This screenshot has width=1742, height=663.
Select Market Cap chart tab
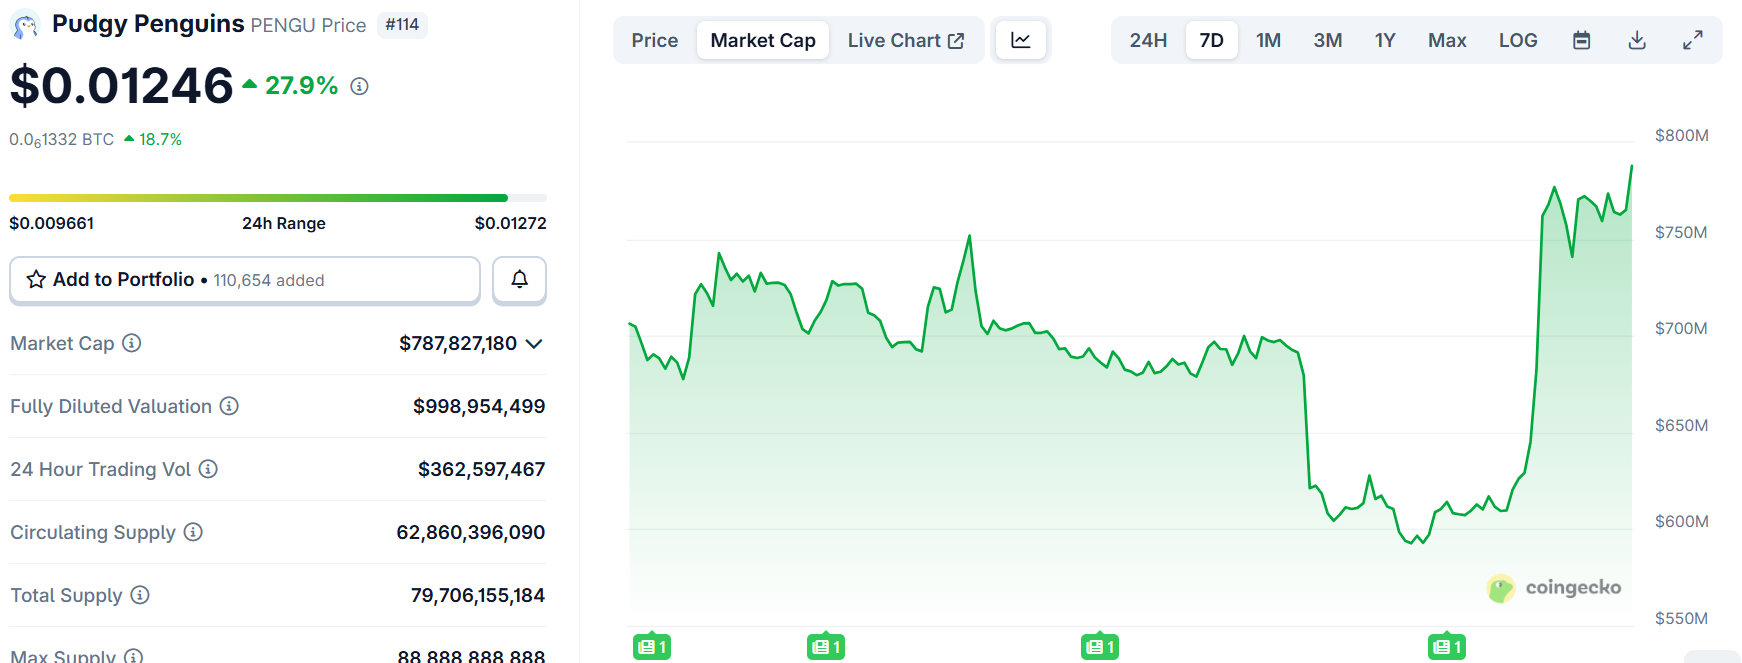763,40
